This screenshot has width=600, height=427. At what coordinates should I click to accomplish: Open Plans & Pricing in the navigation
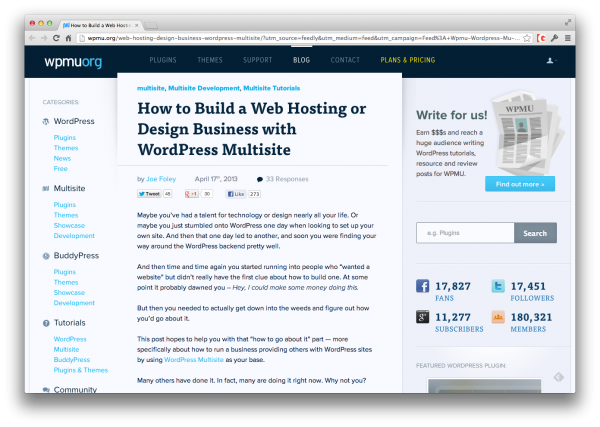pos(408,60)
